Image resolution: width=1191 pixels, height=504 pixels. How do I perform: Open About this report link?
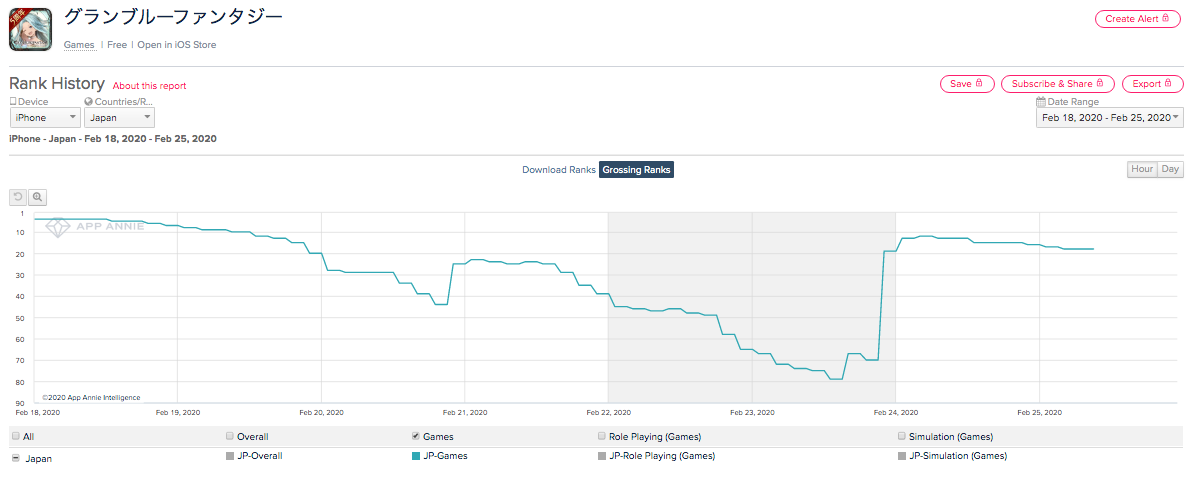coord(150,86)
